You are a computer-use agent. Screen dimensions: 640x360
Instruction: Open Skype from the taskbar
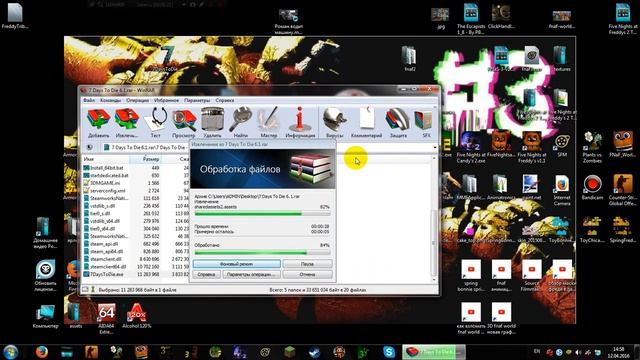389,351
